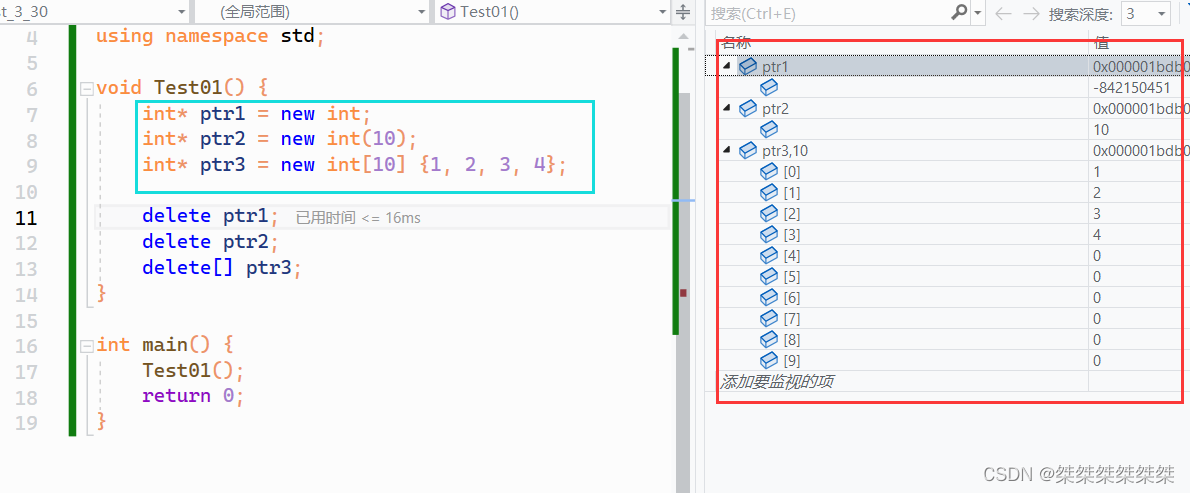Click the icon next to element [4]
Image resolution: width=1190 pixels, height=493 pixels.
pyautogui.click(x=769, y=256)
